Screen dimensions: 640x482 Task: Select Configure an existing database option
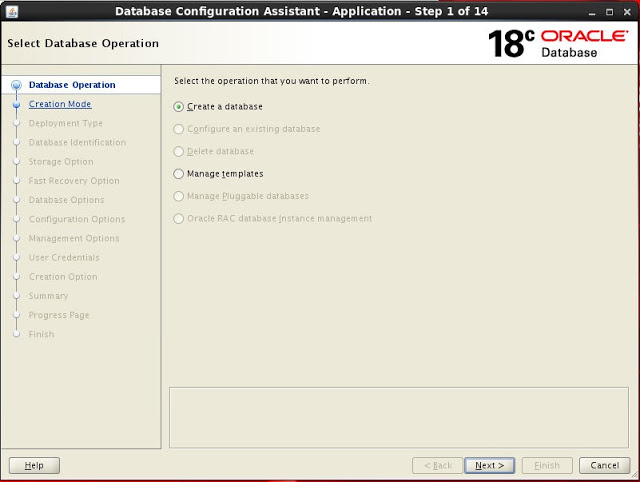click(x=179, y=129)
